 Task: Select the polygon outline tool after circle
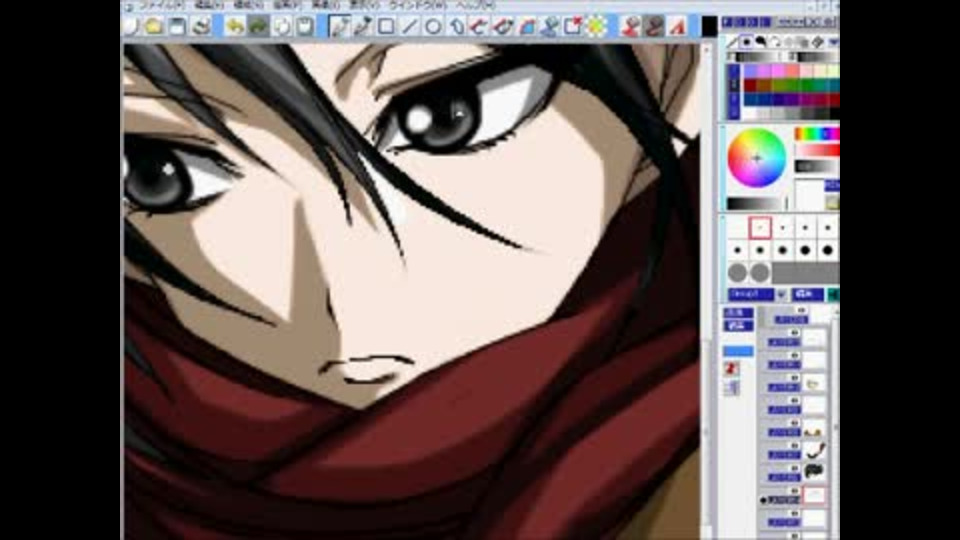(x=457, y=26)
